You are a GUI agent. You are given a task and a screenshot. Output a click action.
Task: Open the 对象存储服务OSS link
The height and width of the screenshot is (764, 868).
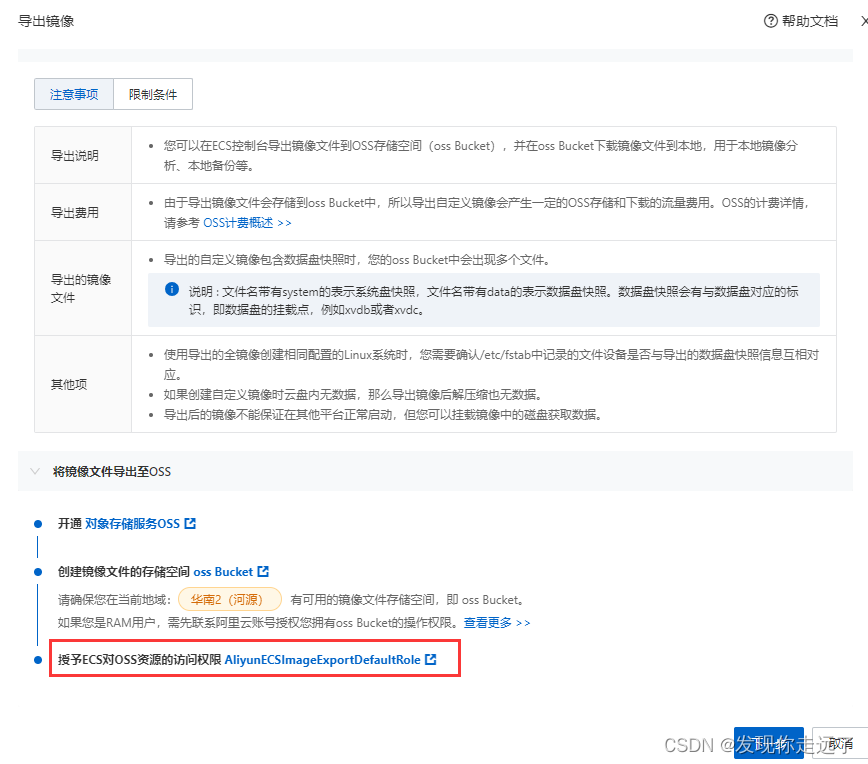132,524
